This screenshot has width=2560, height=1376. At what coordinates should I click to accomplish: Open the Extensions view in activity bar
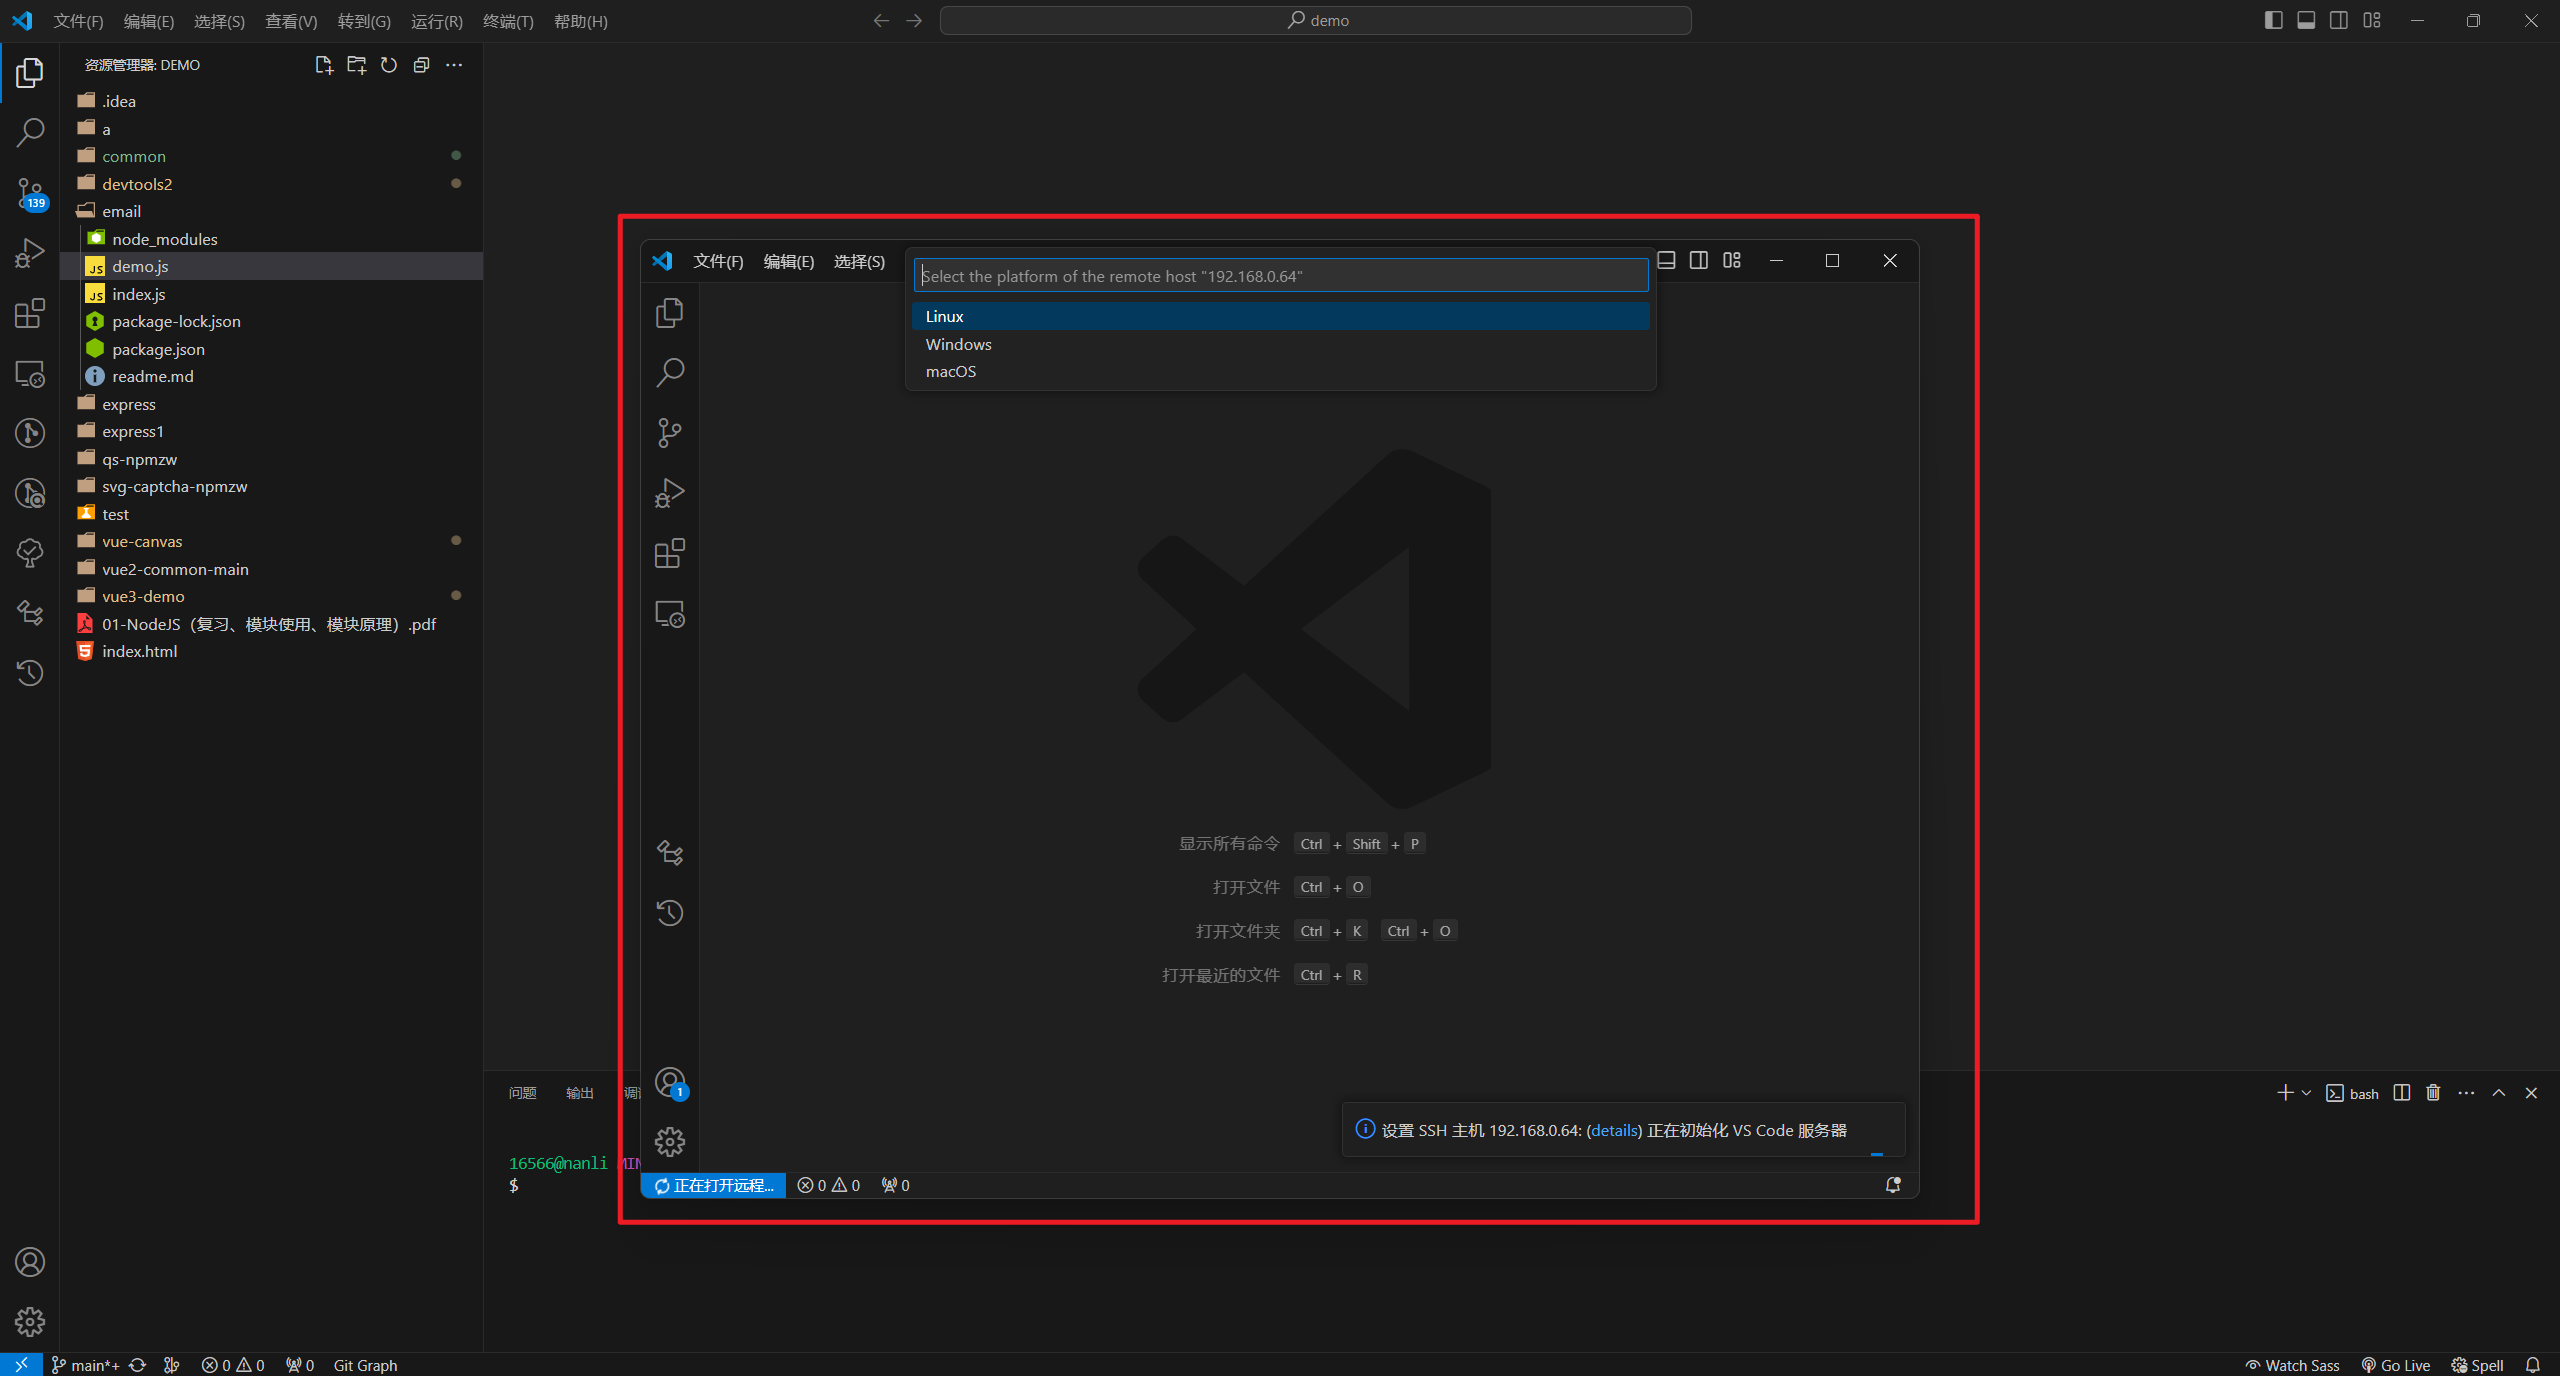[30, 313]
